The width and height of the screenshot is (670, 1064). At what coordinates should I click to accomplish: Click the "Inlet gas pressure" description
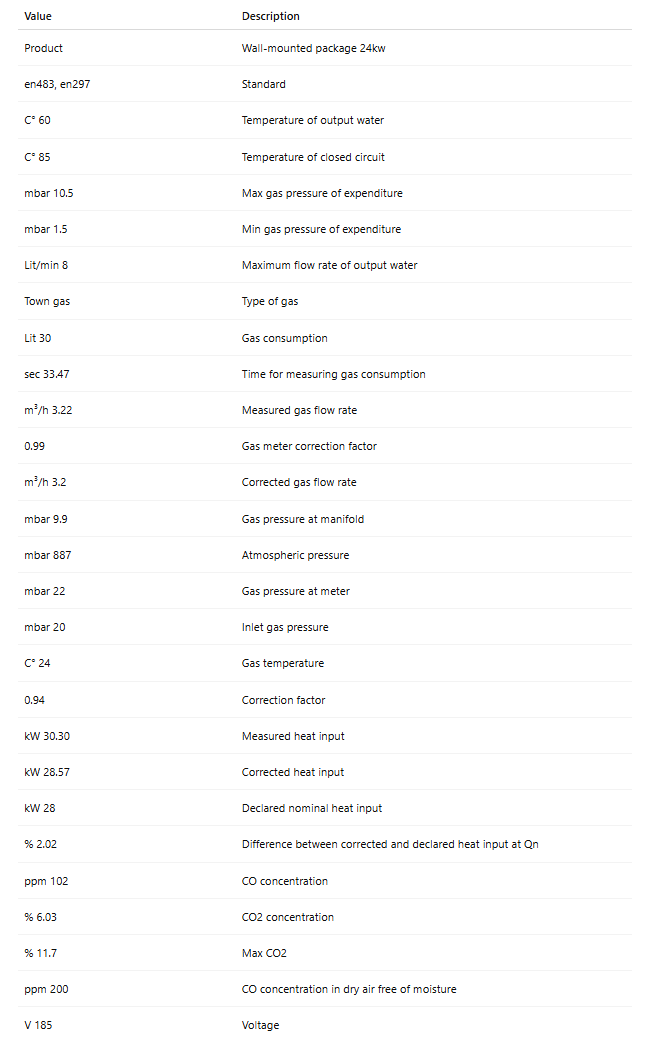click(285, 627)
